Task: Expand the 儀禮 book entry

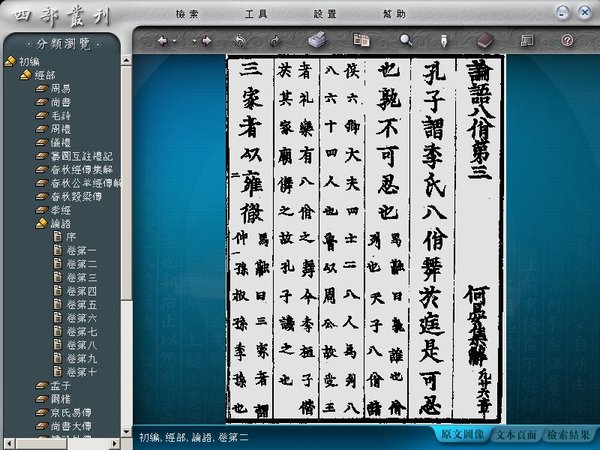Action: coord(41,143)
